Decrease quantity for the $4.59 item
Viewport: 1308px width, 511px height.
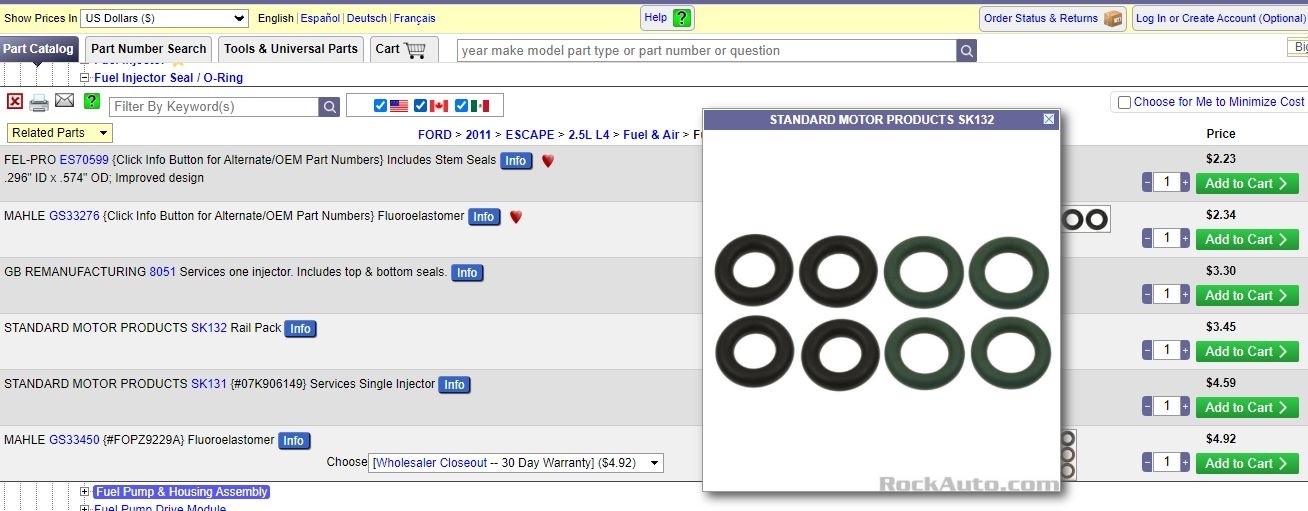click(1147, 407)
